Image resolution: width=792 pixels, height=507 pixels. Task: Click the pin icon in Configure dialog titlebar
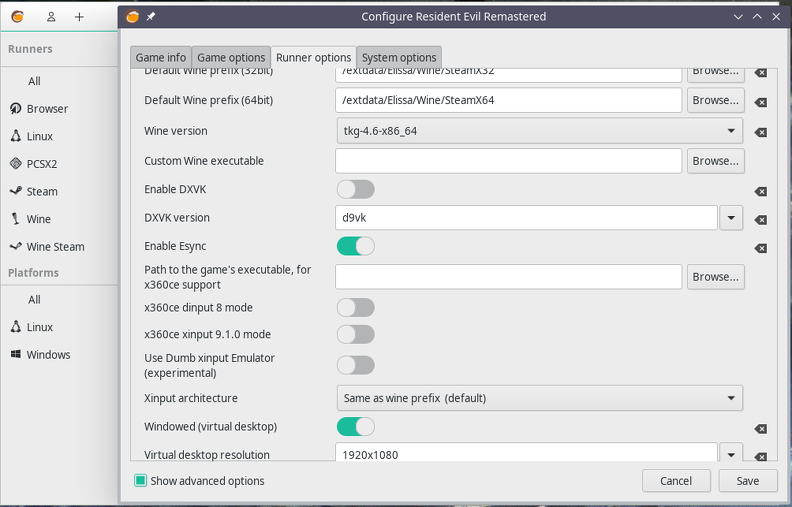point(151,17)
